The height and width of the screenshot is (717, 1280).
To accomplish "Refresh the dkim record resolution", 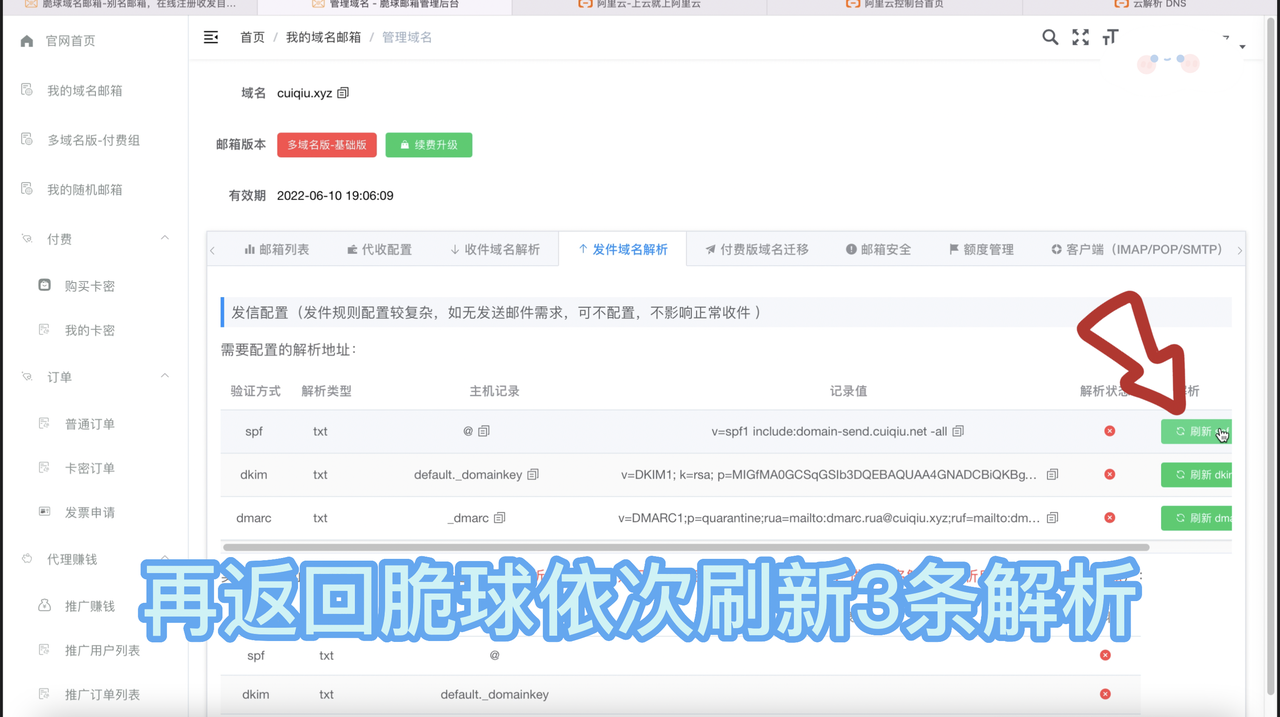I will [1196, 475].
